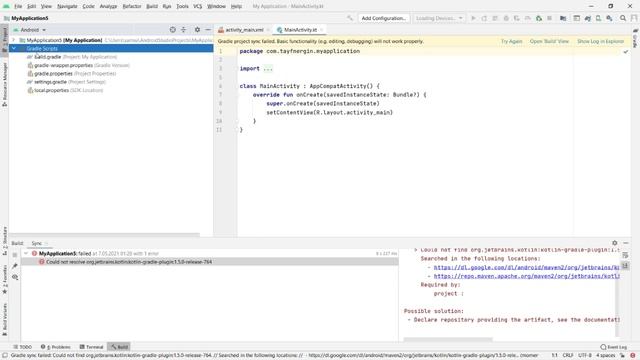Click the eye filter icon in Build panel
Viewport: 640px width, 360px height.
point(15,277)
